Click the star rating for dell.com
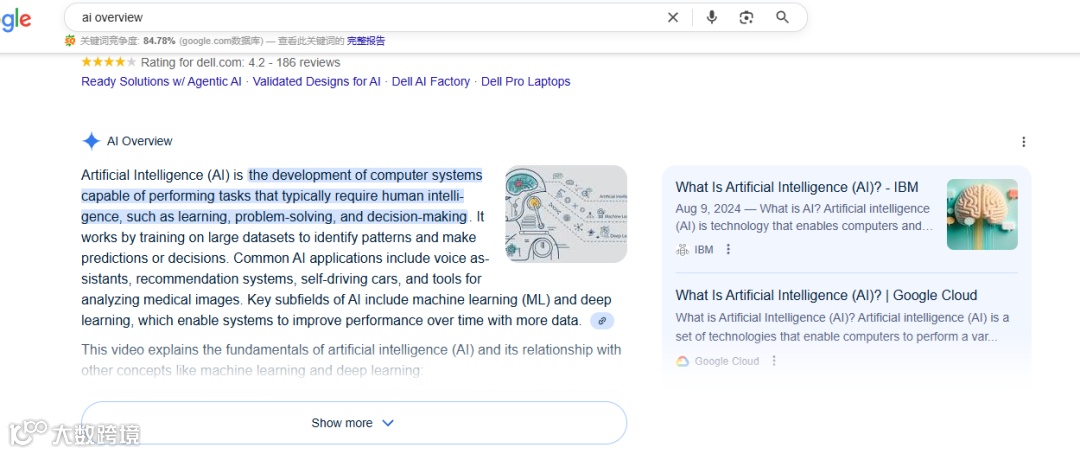1080x454 pixels. tap(109, 62)
